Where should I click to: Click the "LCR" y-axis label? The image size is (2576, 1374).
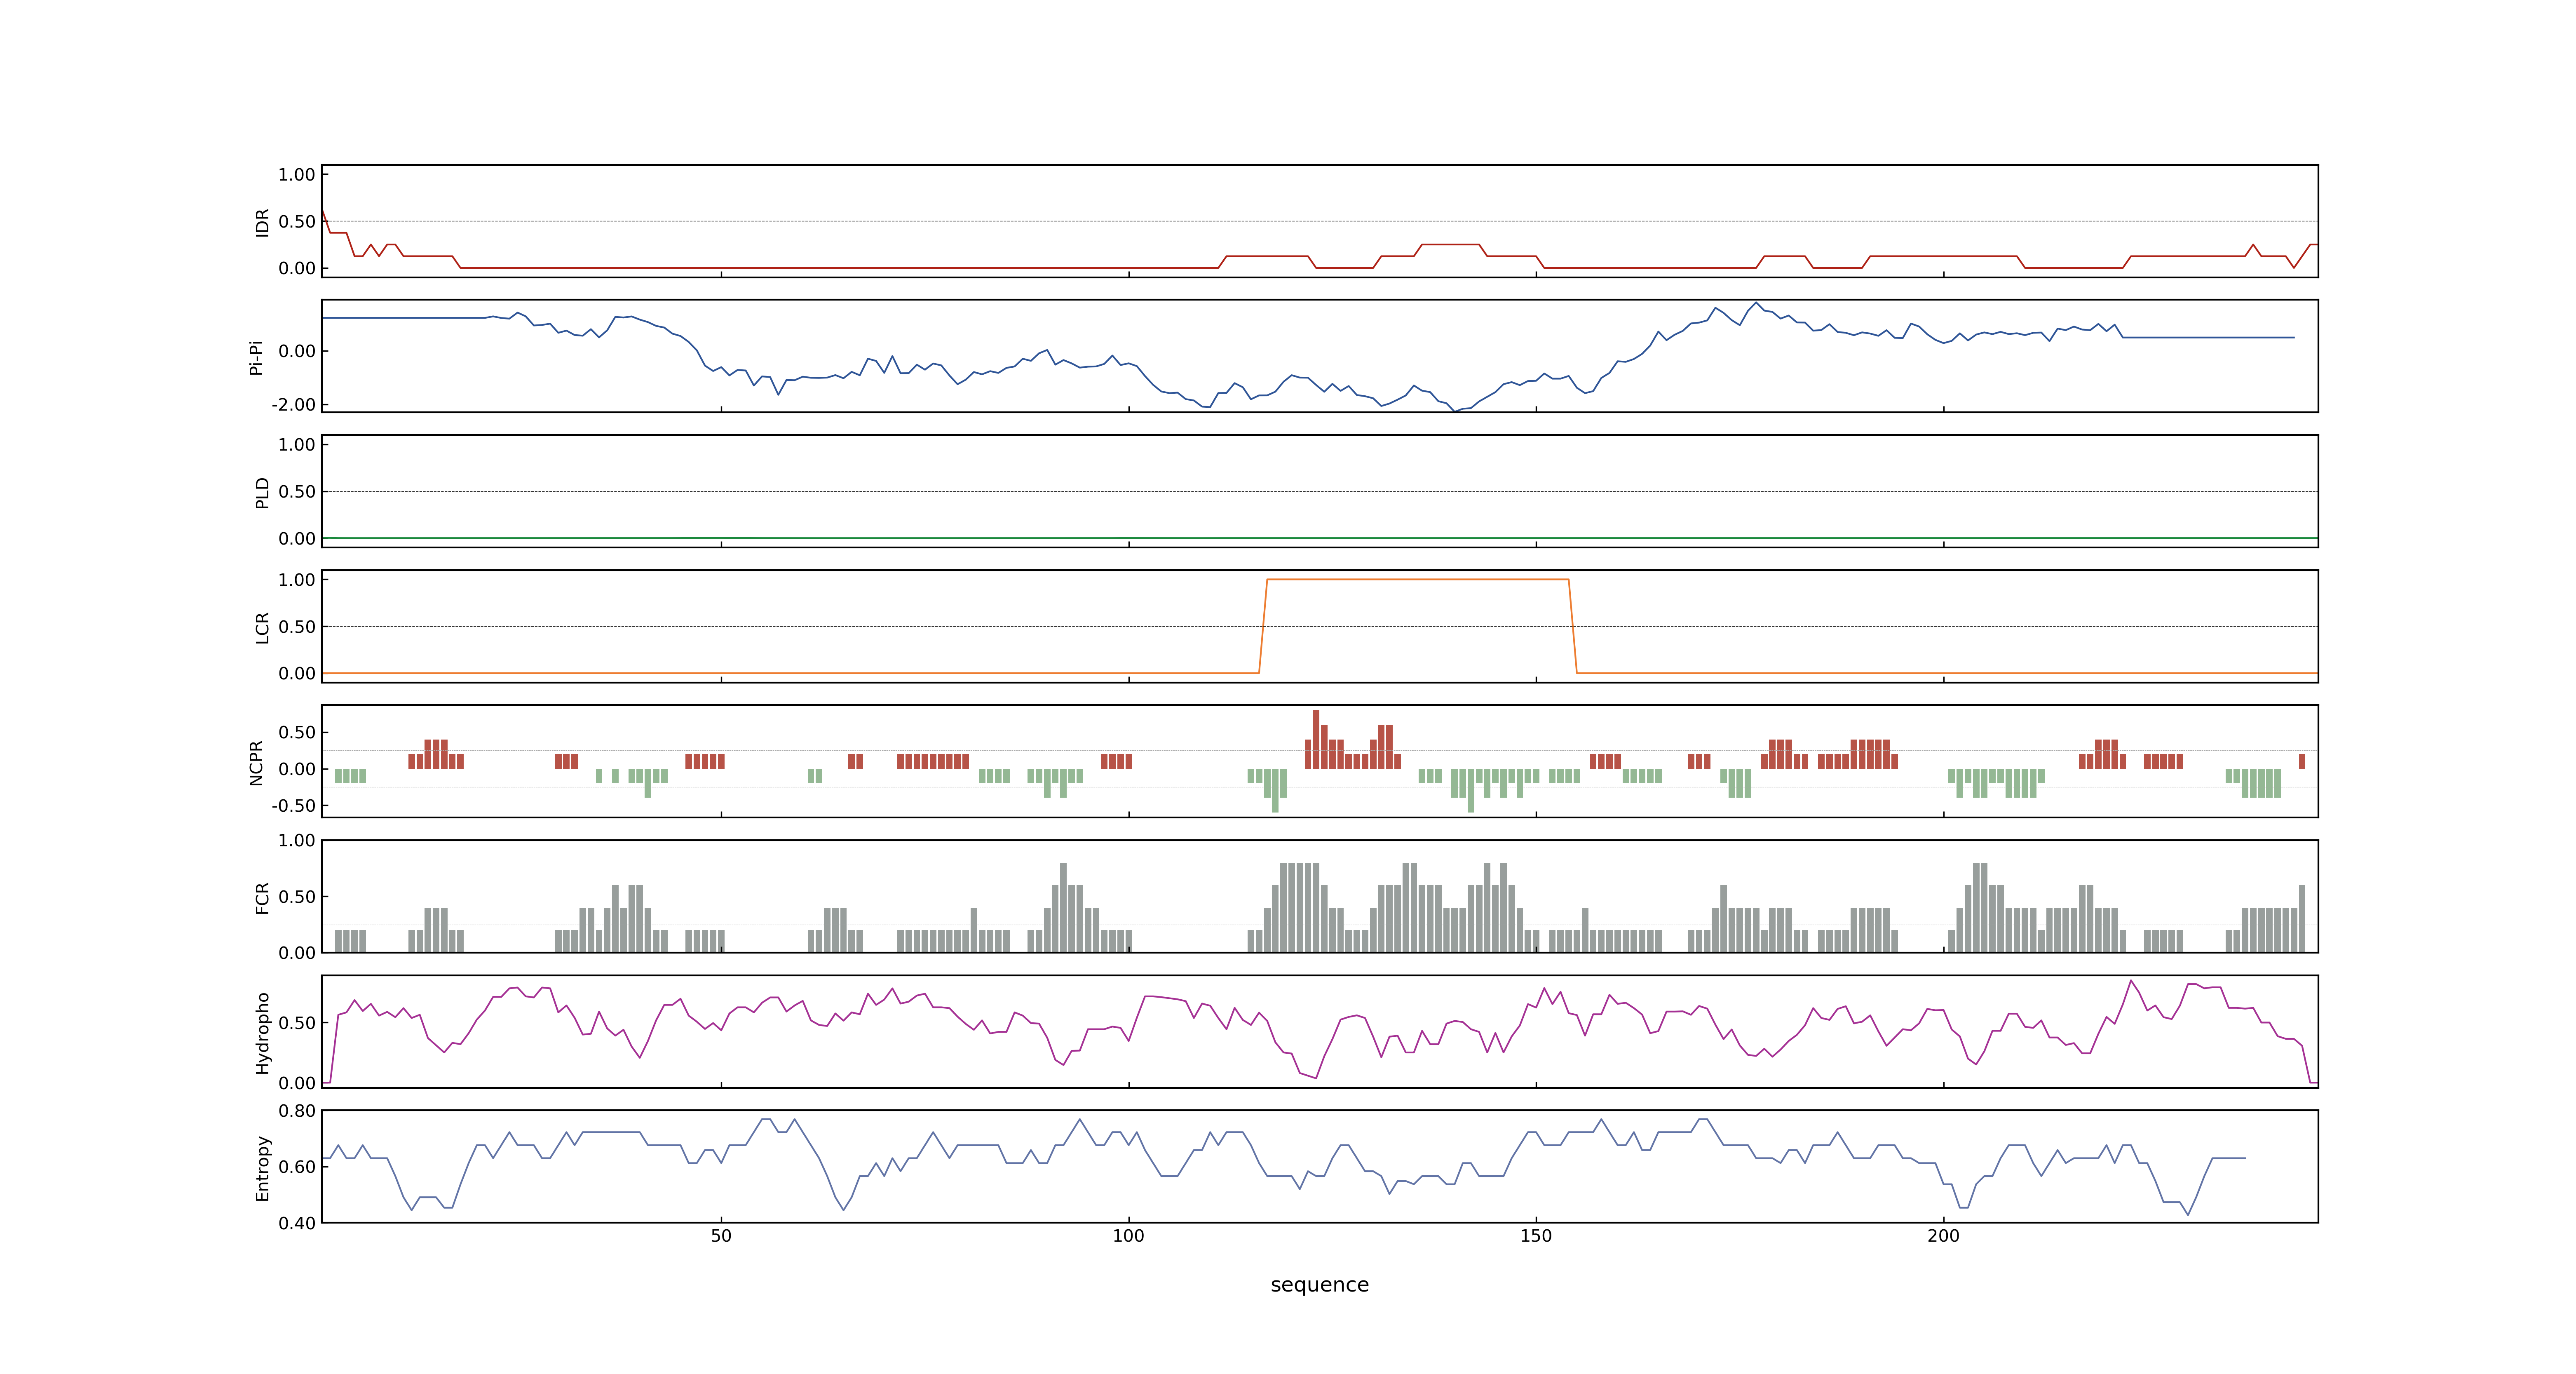[262, 627]
